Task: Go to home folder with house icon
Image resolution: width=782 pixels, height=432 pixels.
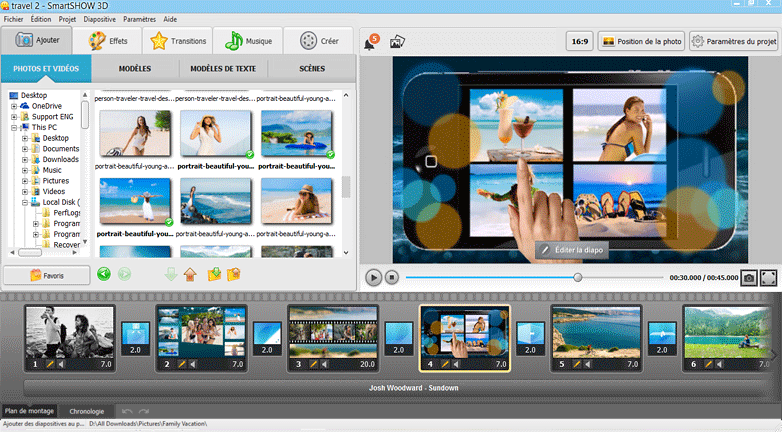Action: click(x=190, y=274)
